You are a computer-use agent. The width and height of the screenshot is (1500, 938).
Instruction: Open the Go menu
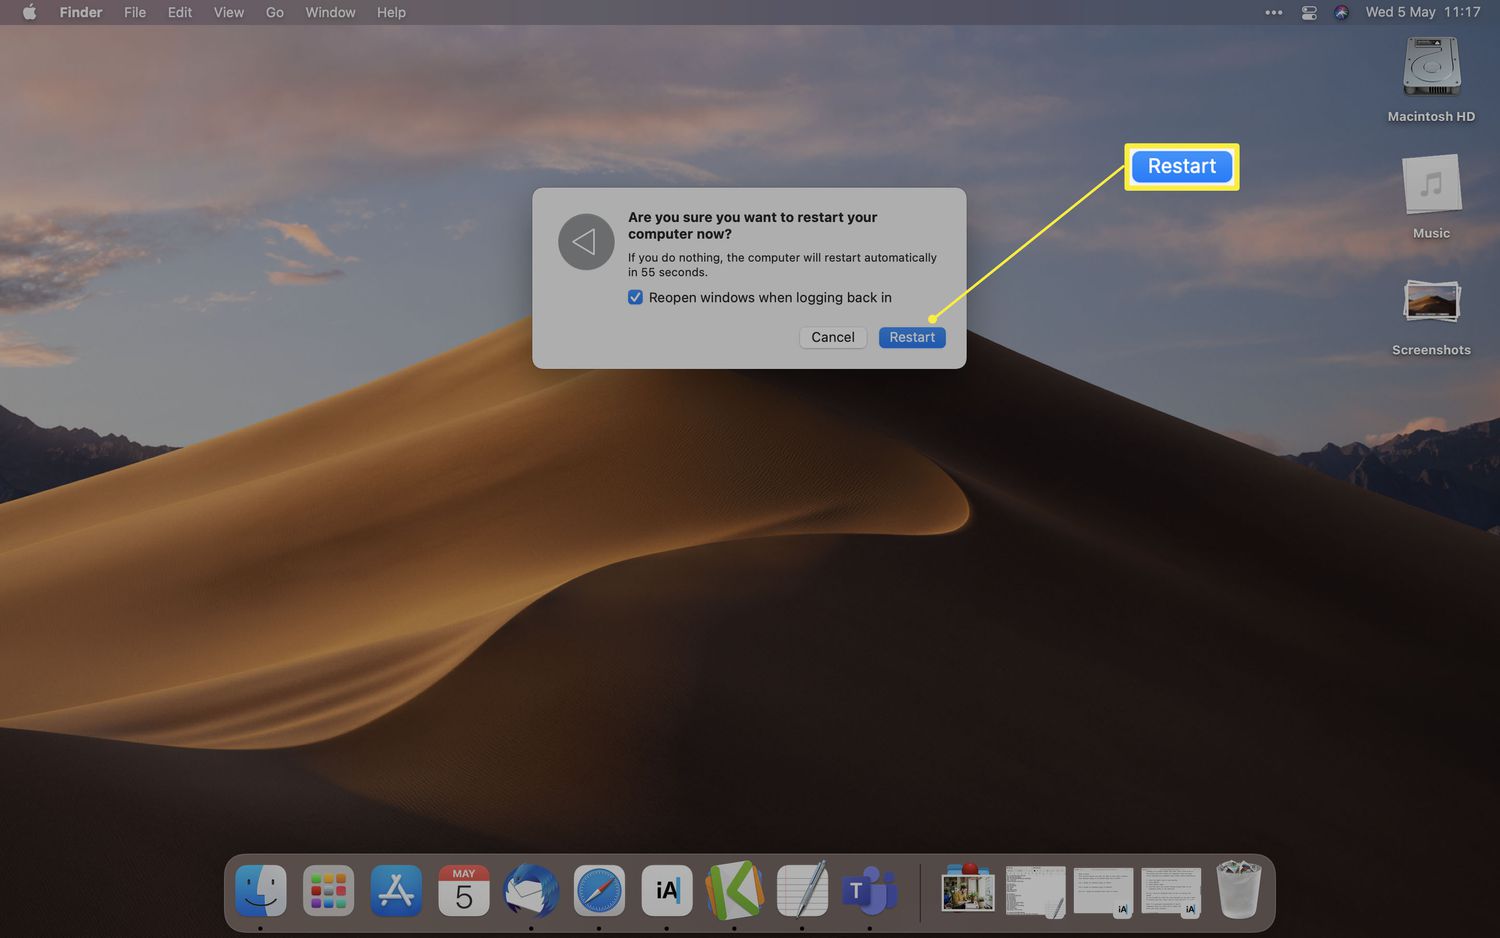tap(275, 13)
